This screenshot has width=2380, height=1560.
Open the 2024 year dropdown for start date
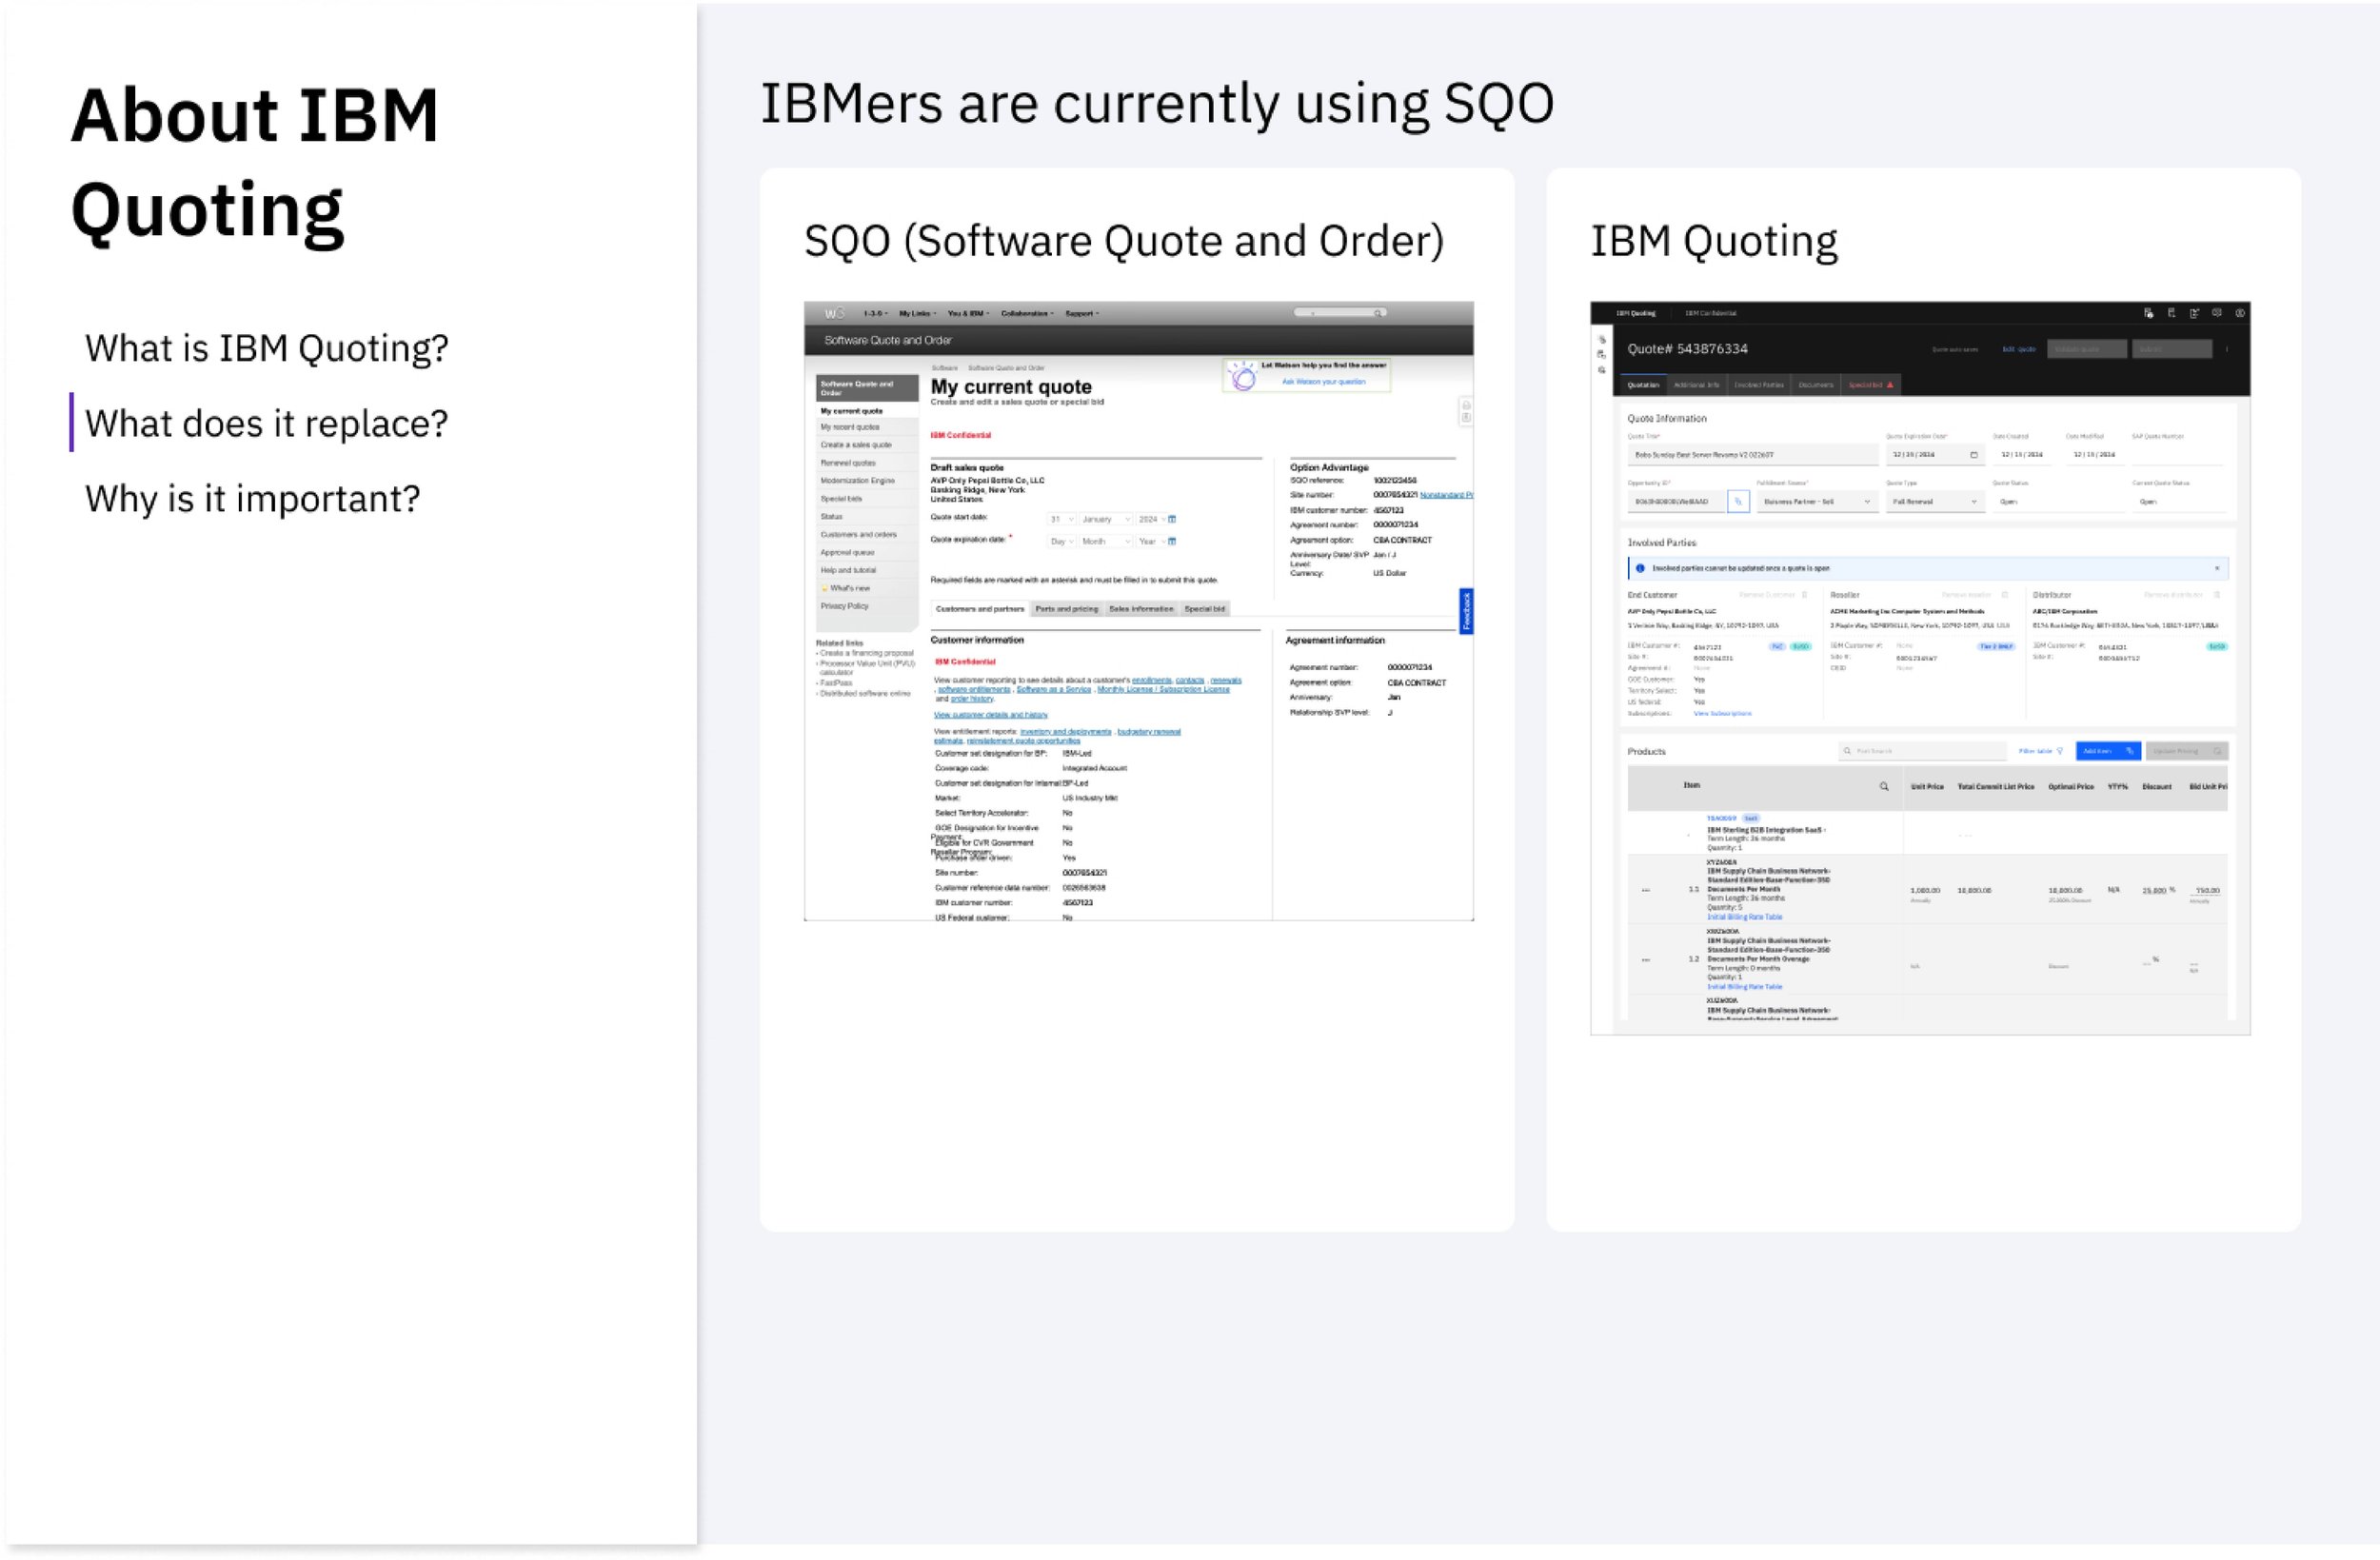coord(1150,519)
